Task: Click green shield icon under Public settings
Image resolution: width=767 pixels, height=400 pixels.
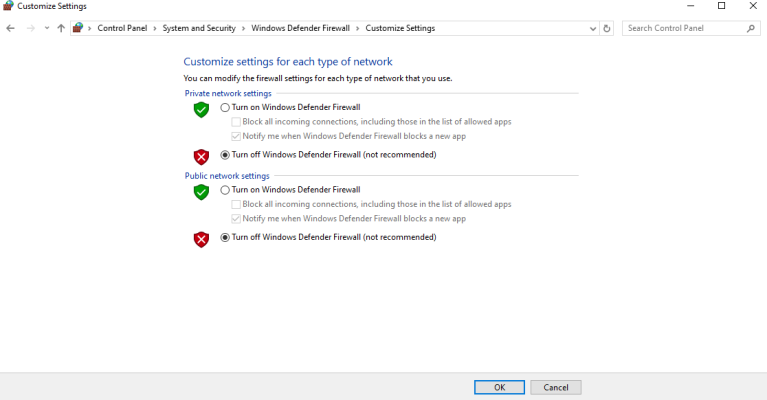Action: [x=201, y=192]
